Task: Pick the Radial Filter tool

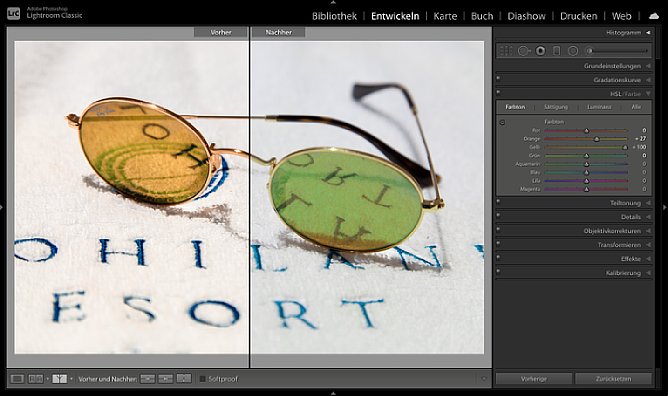Action: pyautogui.click(x=573, y=51)
